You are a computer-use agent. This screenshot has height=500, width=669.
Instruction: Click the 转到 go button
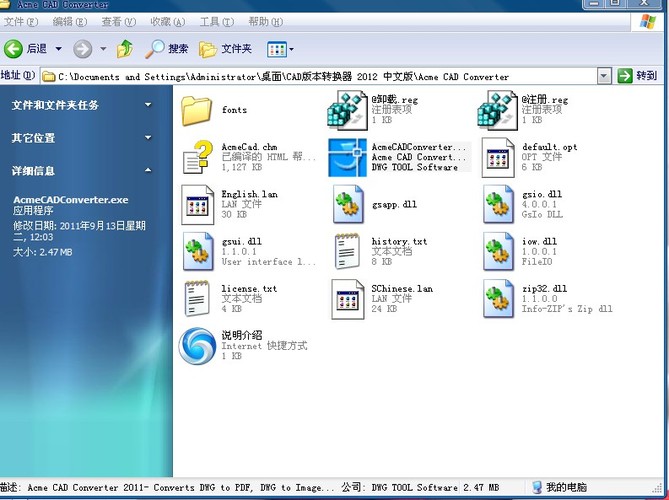[x=637, y=76]
